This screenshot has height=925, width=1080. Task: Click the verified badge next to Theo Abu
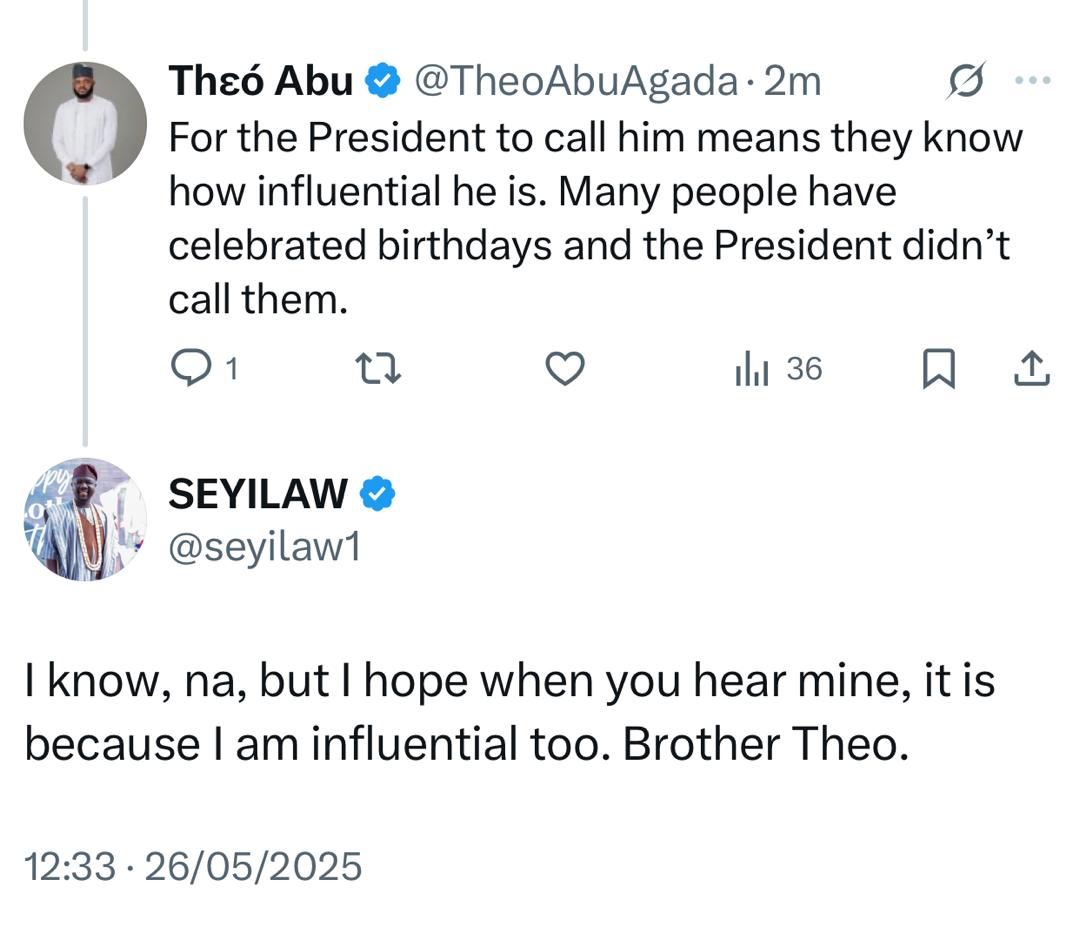coord(380,84)
